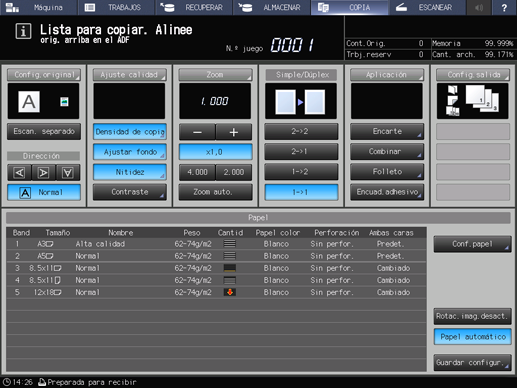The image size is (517, 388).
Task: Click tray 4 paper quantity indicator icon
Action: click(x=230, y=280)
